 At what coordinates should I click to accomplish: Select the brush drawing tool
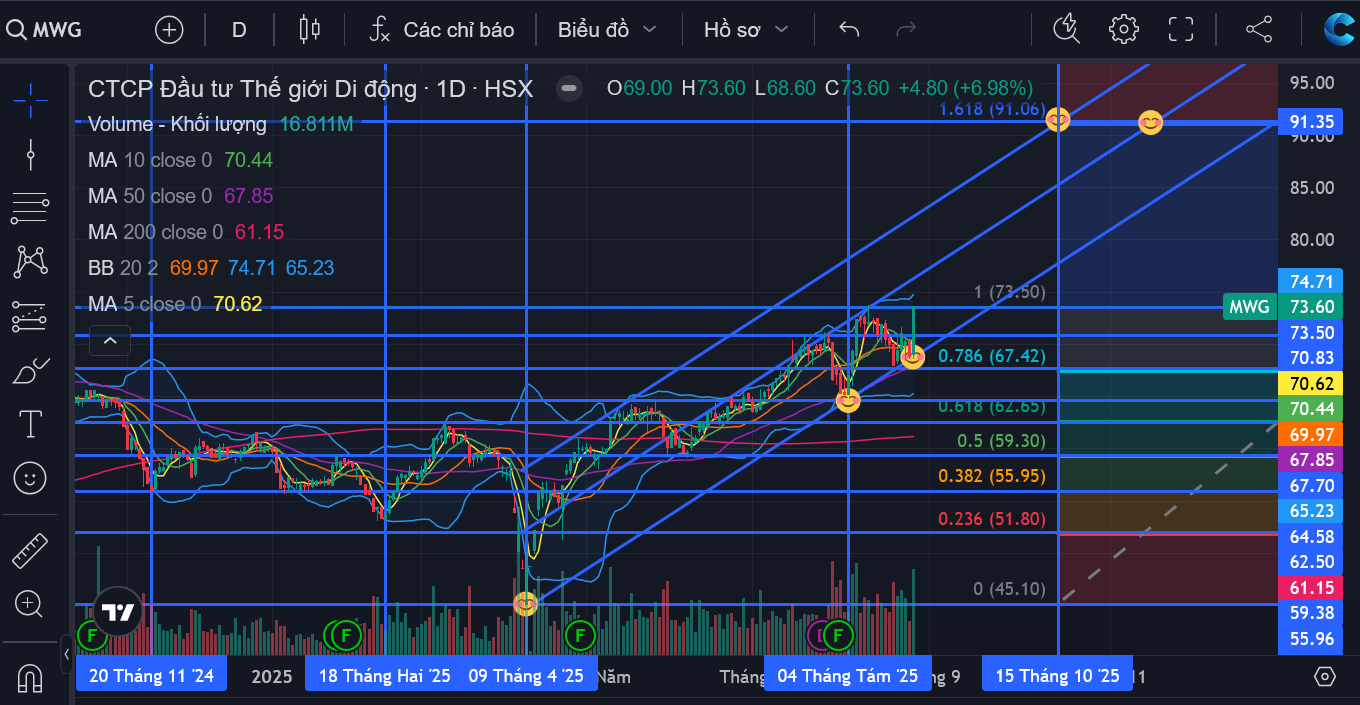click(x=30, y=370)
